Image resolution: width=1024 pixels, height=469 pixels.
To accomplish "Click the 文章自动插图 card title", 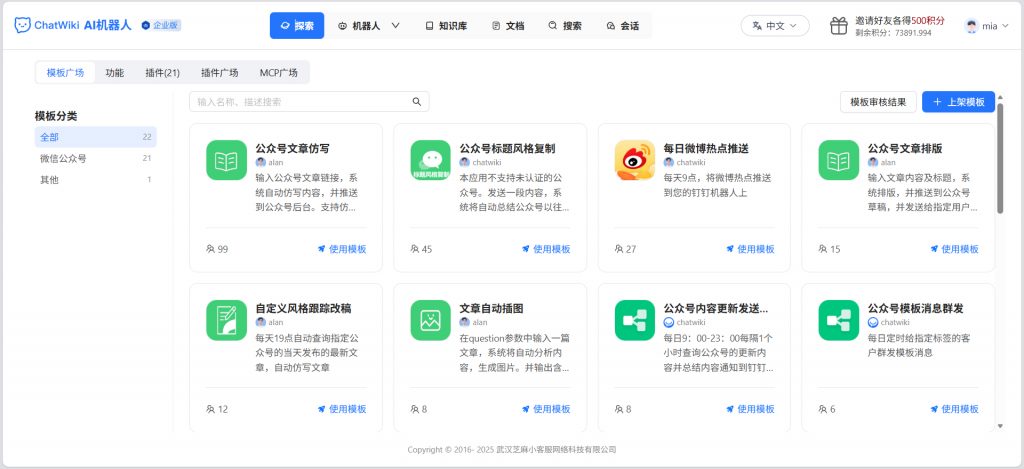I will click(x=491, y=308).
